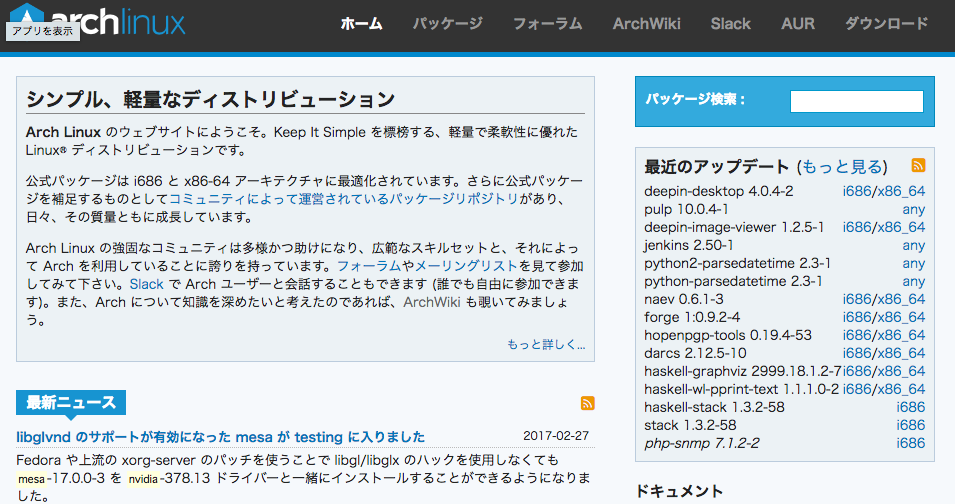Click the 最新ニュース heading tag
This screenshot has width=955, height=504.
pyautogui.click(x=71, y=402)
